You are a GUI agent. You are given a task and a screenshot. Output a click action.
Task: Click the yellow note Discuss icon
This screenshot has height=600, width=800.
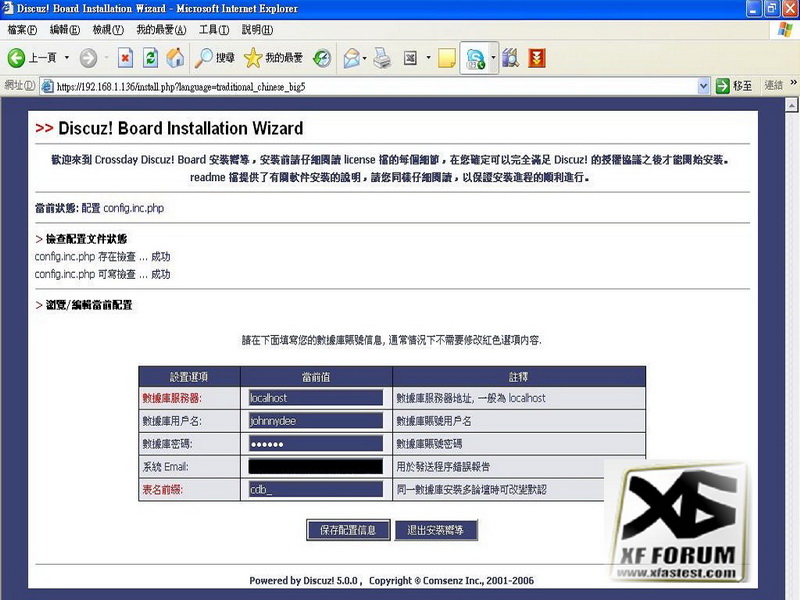446,58
